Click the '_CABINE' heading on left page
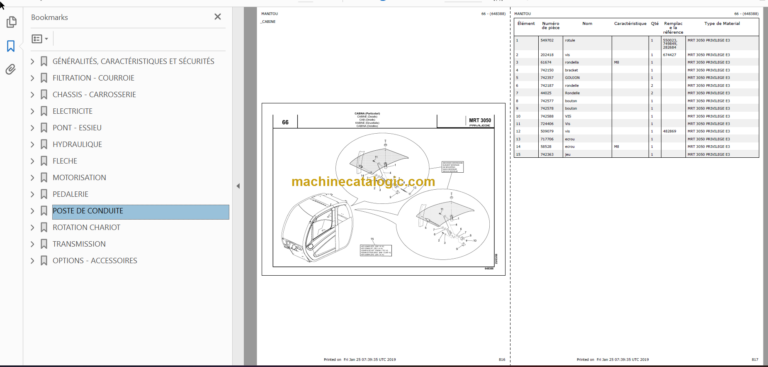Viewport: 768px width, 367px height. tap(268, 22)
